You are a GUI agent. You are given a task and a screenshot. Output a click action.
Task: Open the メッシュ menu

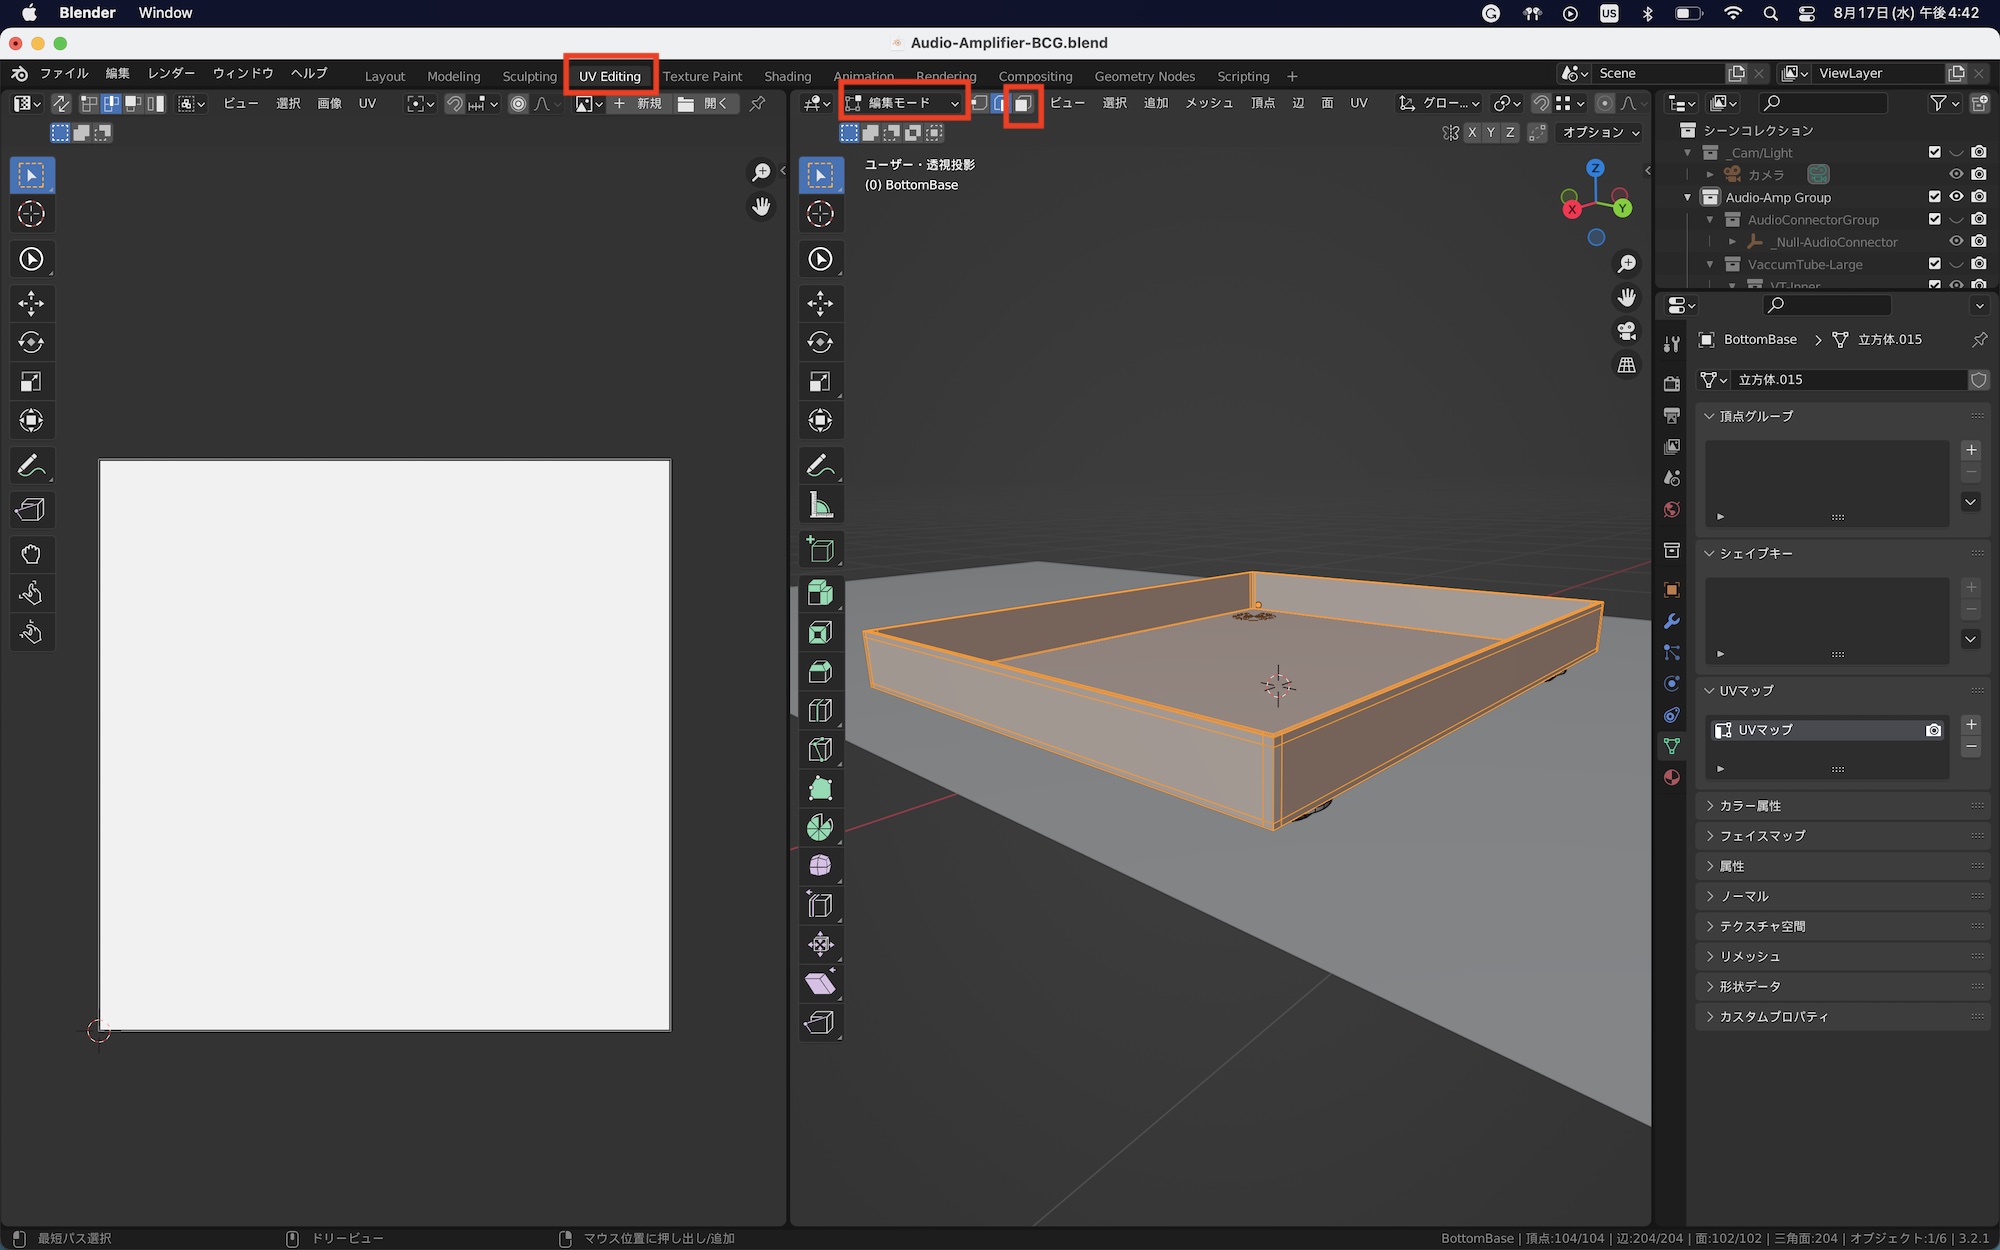click(1208, 103)
